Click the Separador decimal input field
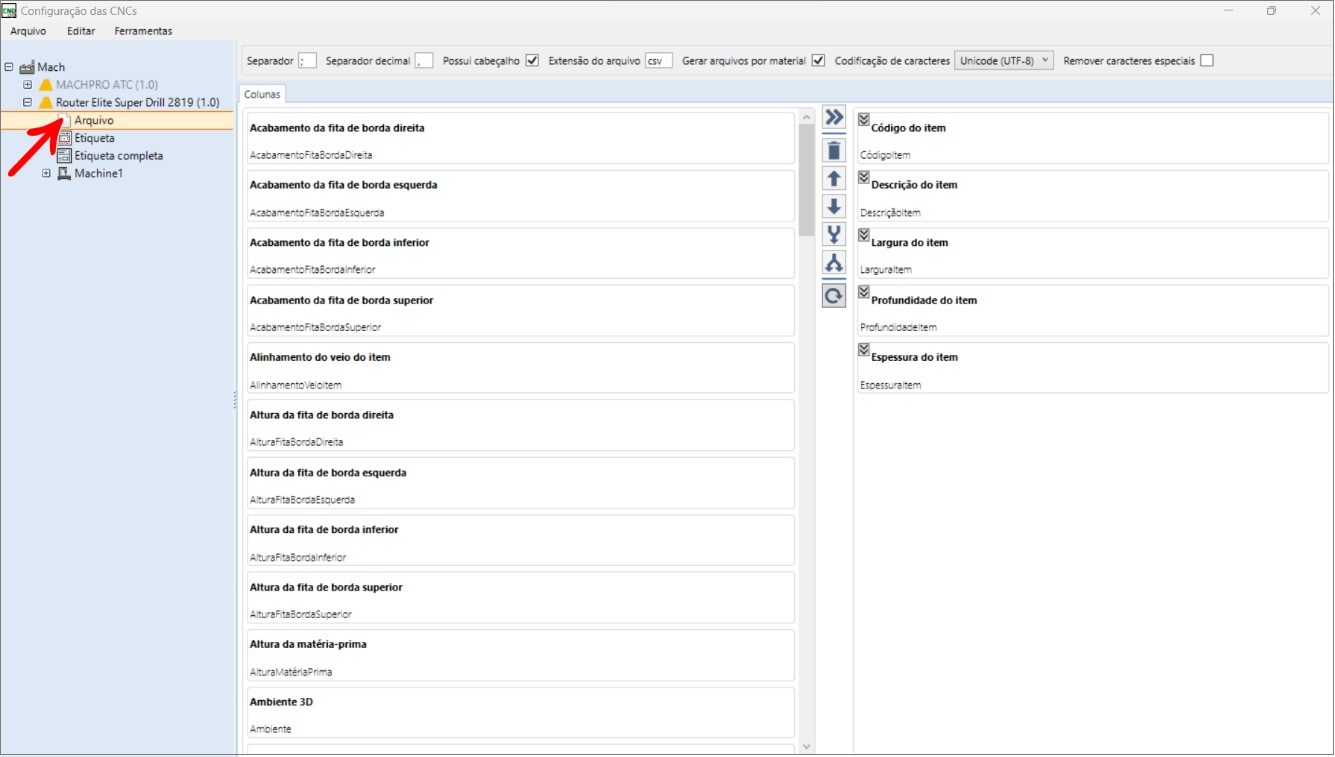The image size is (1335, 757). click(x=424, y=60)
